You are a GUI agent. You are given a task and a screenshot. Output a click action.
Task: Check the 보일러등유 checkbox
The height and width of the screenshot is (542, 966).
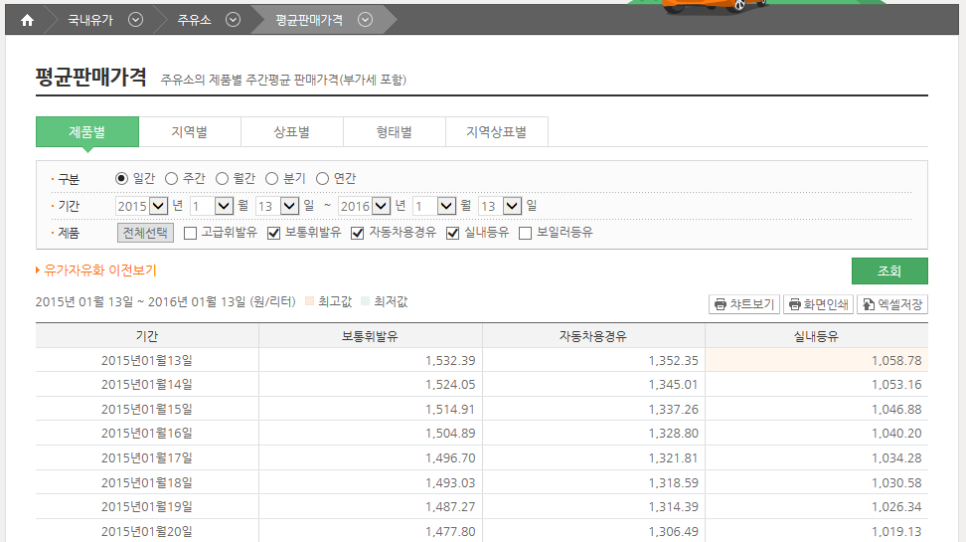click(x=526, y=233)
